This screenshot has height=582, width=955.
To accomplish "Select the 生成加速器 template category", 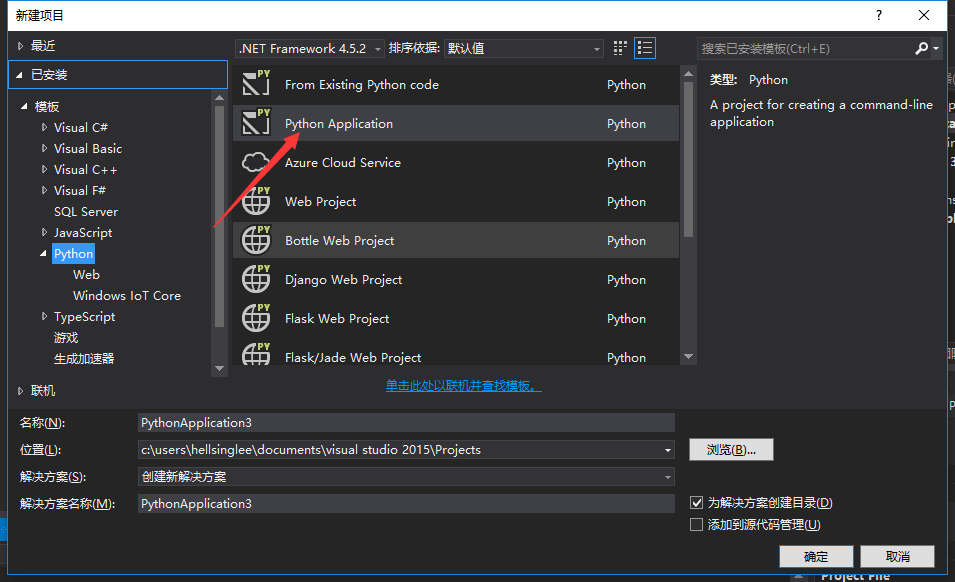I will 84,359.
